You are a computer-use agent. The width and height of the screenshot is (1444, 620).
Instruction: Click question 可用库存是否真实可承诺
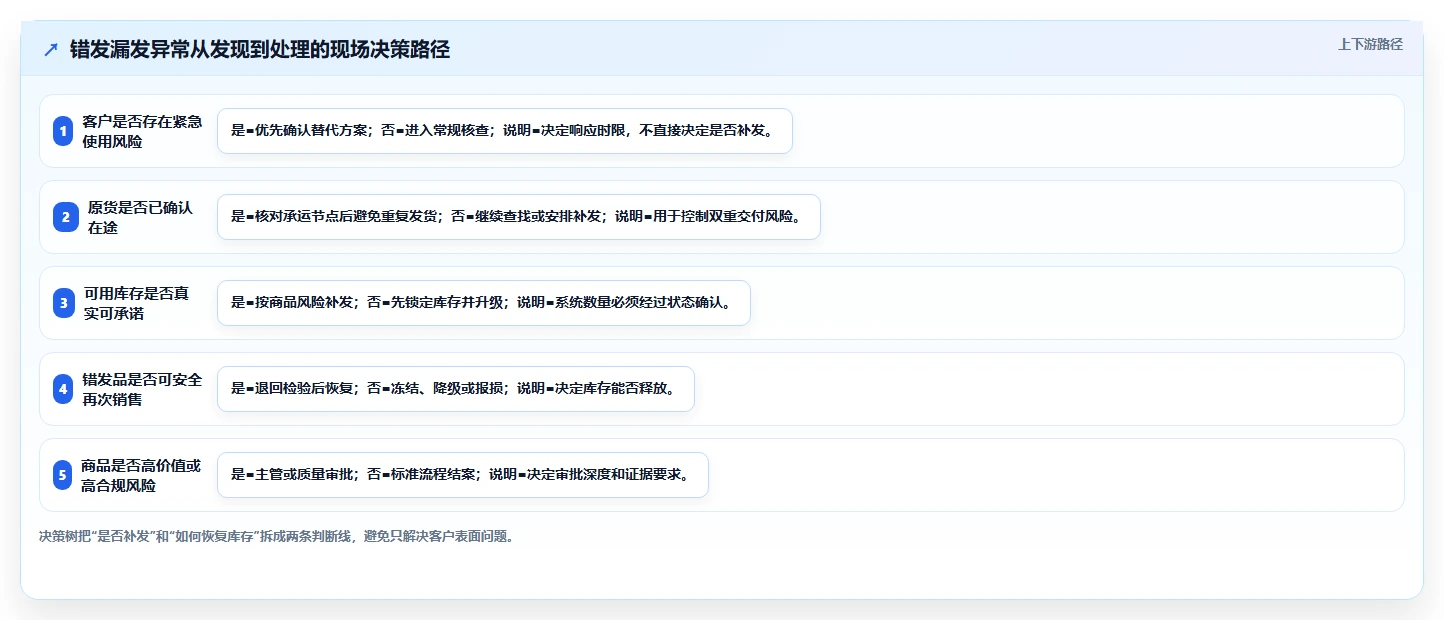(x=136, y=303)
